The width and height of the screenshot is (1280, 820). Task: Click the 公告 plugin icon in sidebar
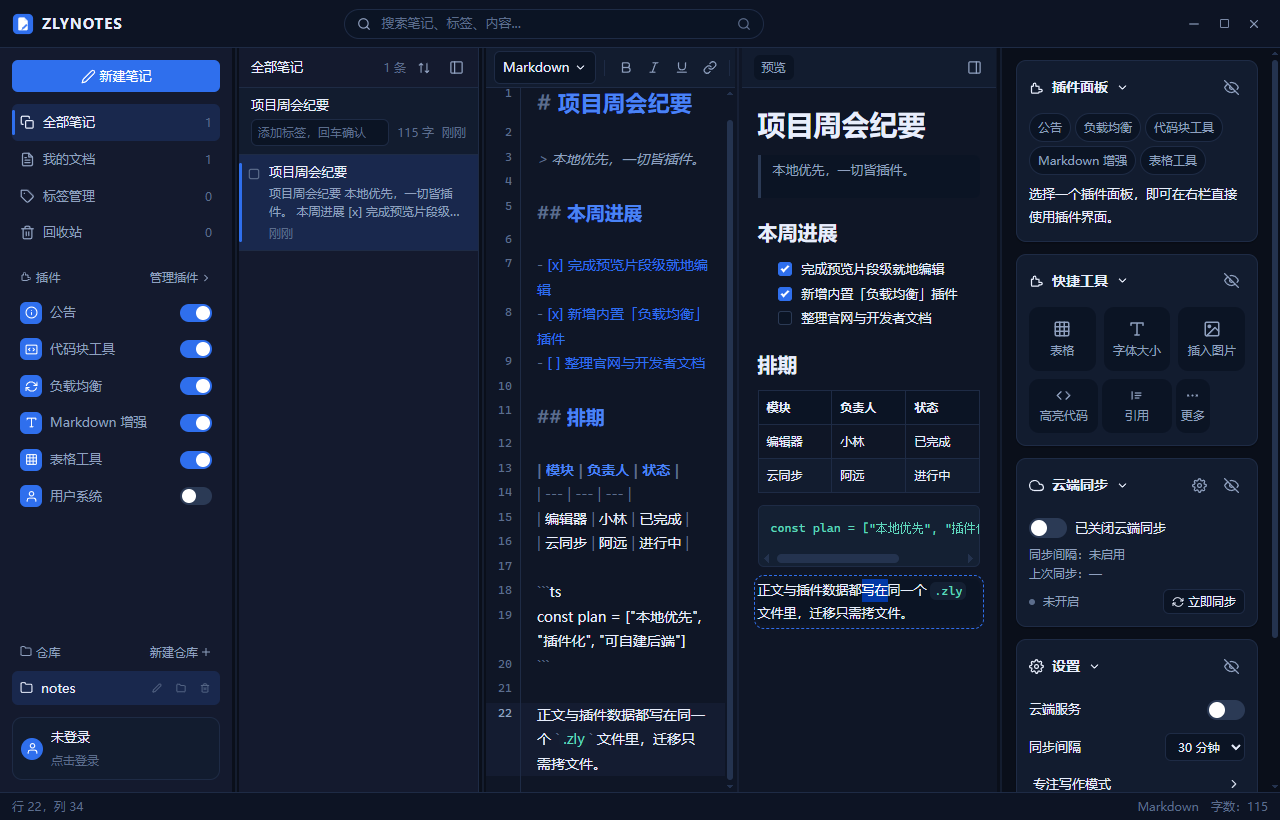[x=31, y=313]
